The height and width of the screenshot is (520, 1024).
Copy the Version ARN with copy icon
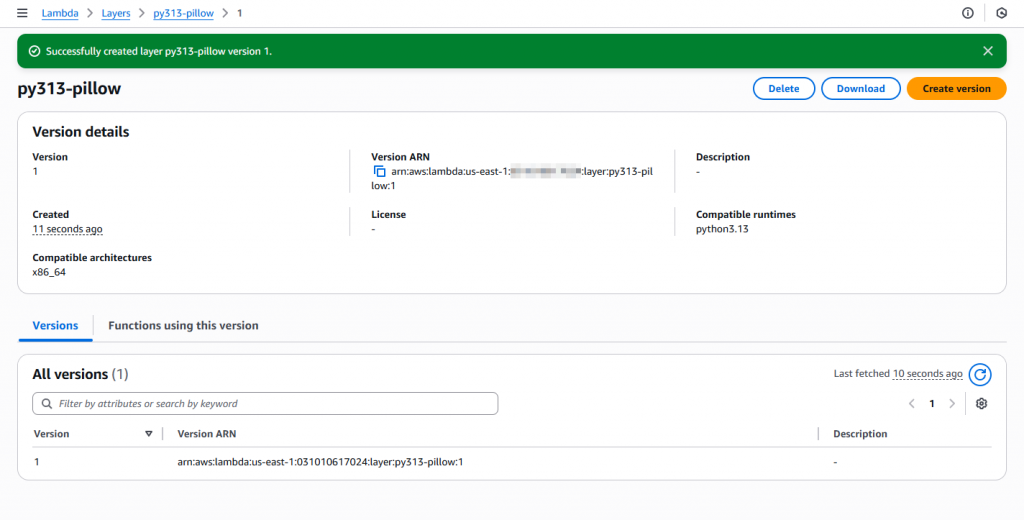379,171
